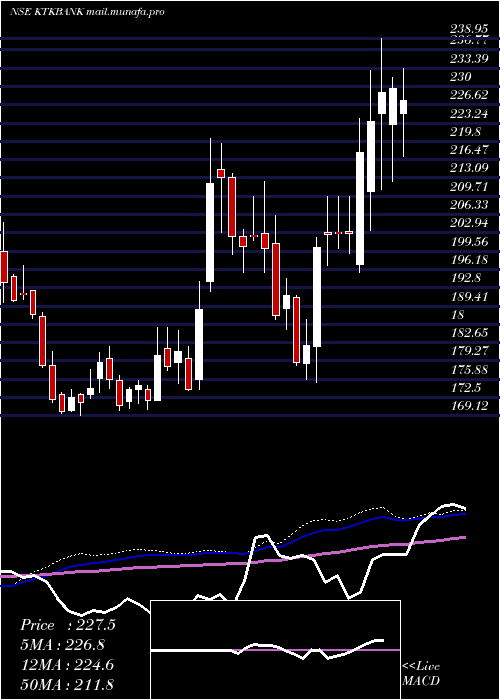The height and width of the screenshot is (700, 500).
Task: Click the MACD inset chart panel
Action: tap(275, 650)
